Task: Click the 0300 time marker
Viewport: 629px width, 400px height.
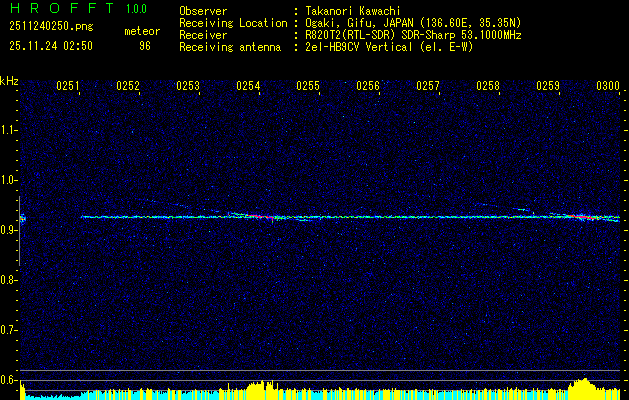Action: point(608,86)
